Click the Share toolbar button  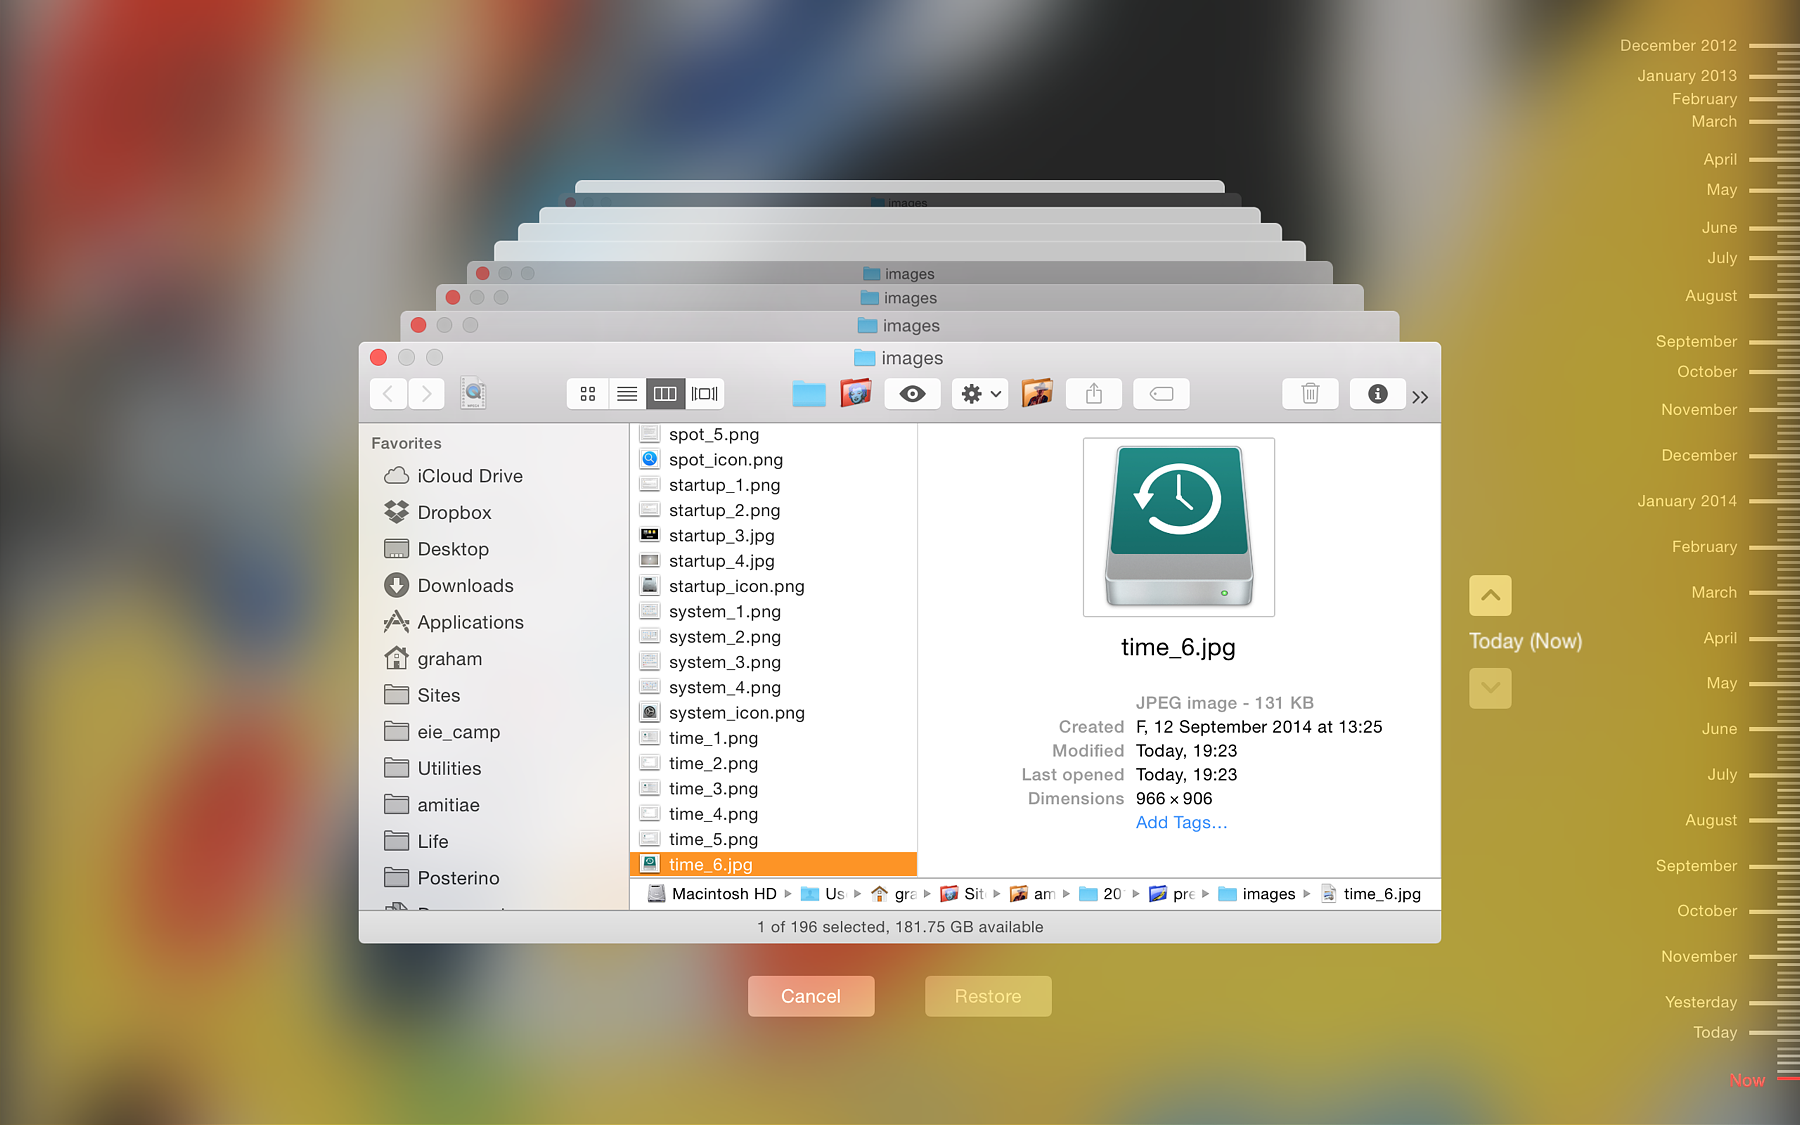tap(1094, 394)
